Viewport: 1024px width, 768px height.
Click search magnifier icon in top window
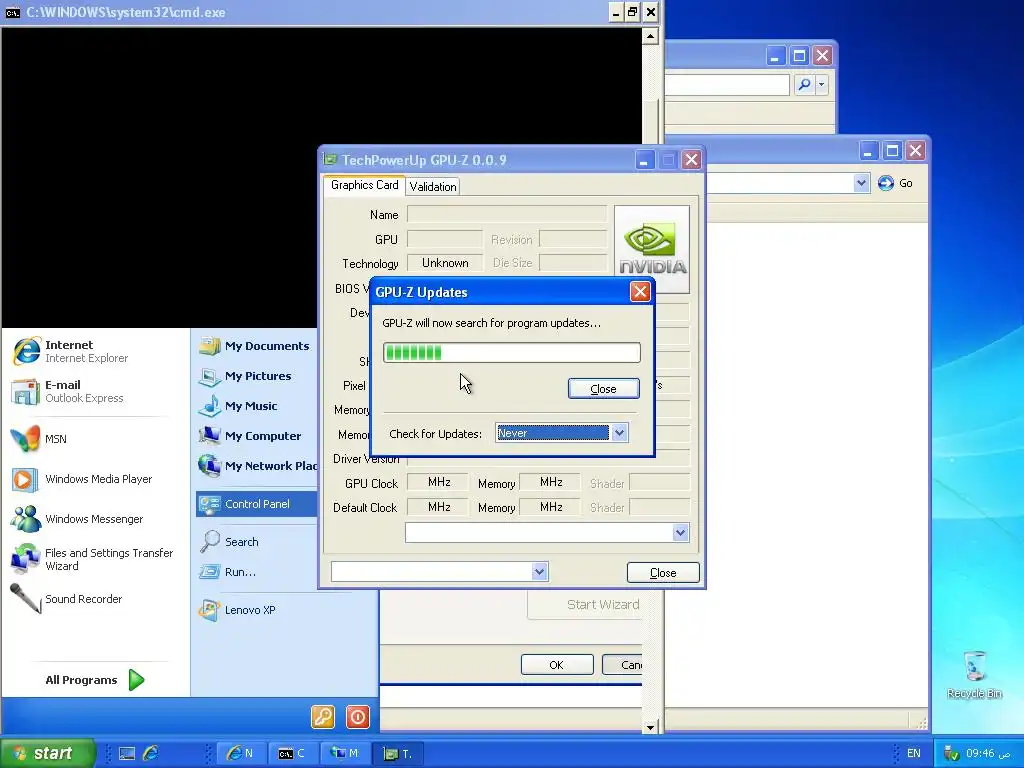point(804,84)
